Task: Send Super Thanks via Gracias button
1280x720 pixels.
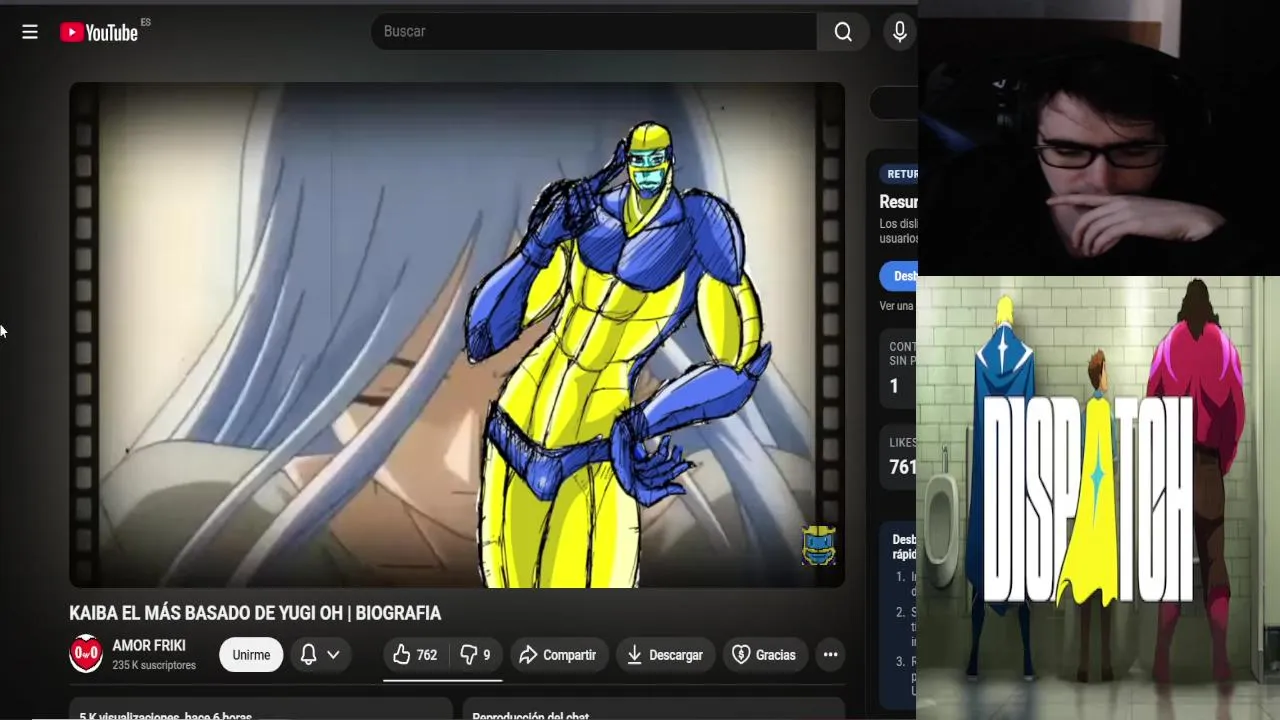Action: [x=765, y=655]
